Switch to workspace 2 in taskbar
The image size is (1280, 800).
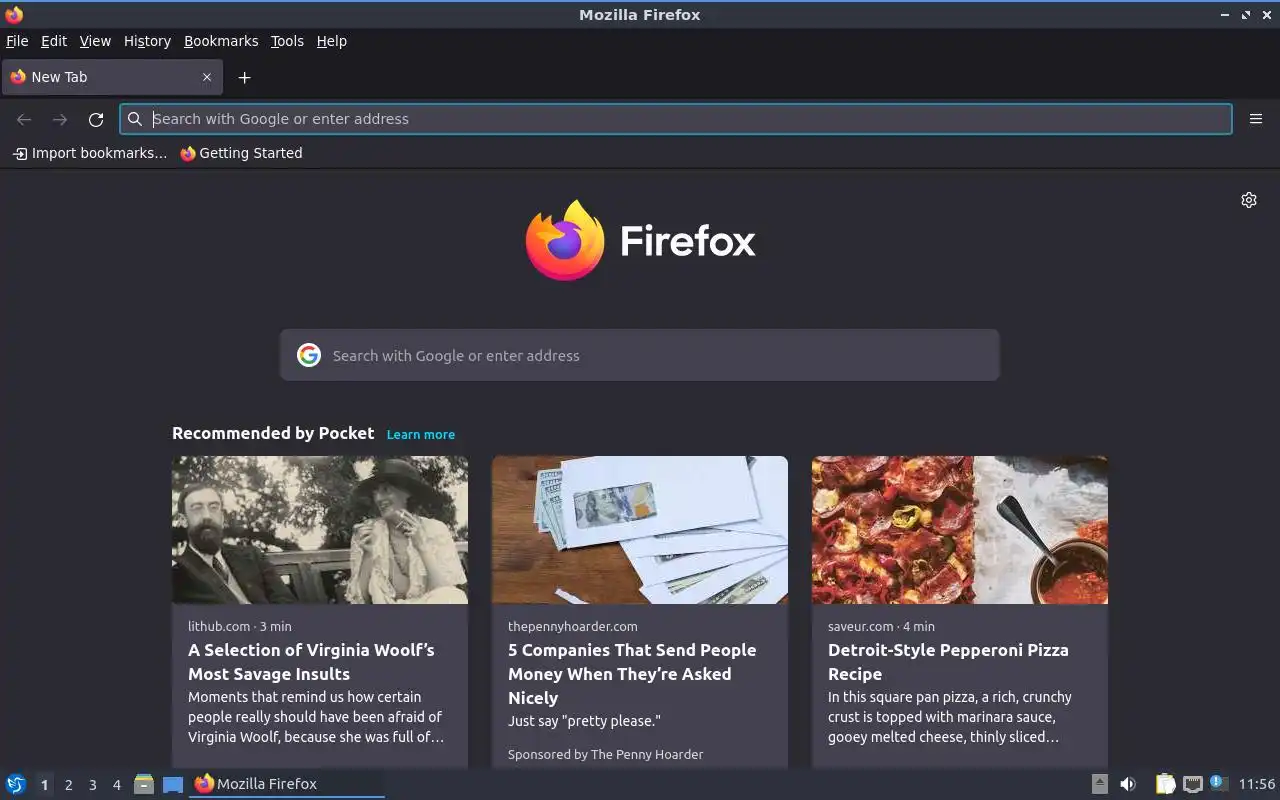click(68, 785)
